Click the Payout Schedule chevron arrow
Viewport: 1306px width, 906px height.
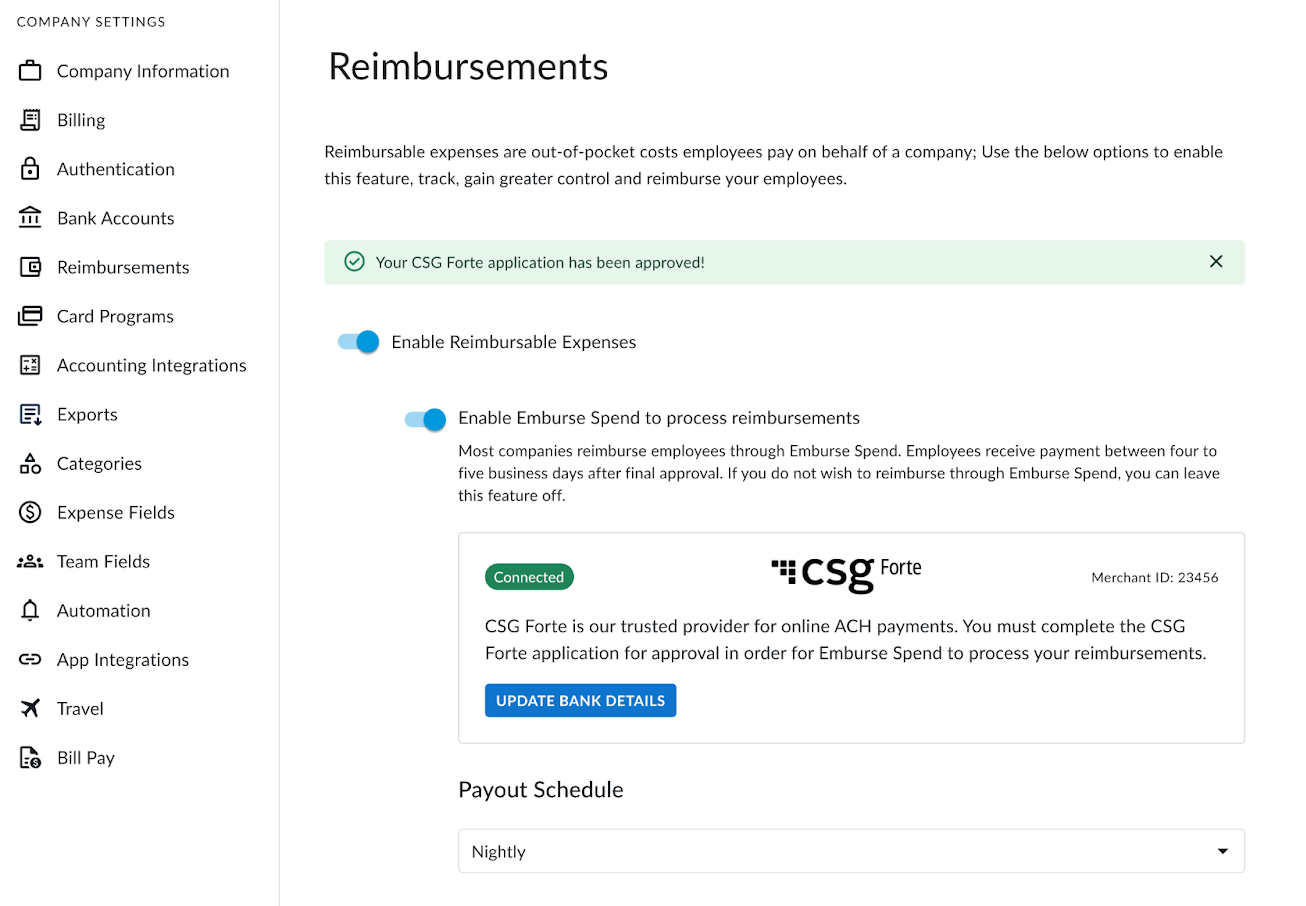click(1221, 850)
